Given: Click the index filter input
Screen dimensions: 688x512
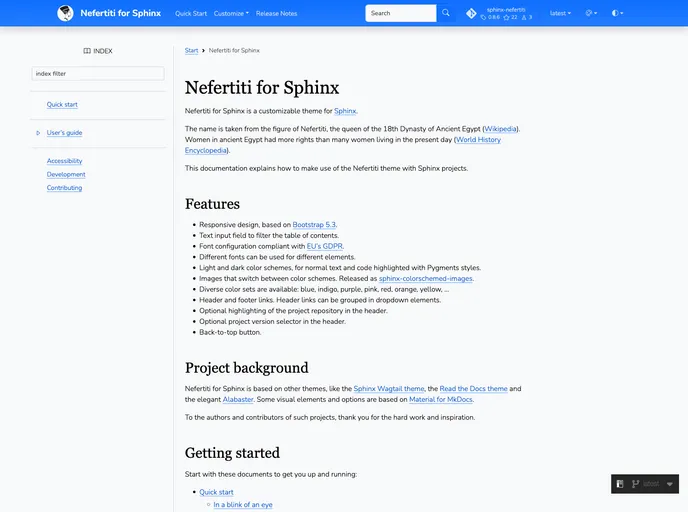Looking at the screenshot, I should tap(98, 74).
